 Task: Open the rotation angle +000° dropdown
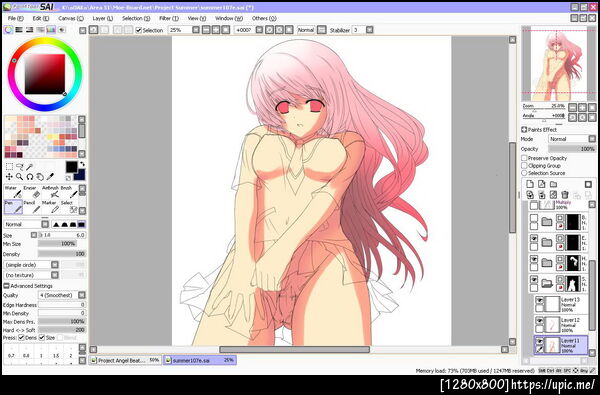click(x=259, y=30)
